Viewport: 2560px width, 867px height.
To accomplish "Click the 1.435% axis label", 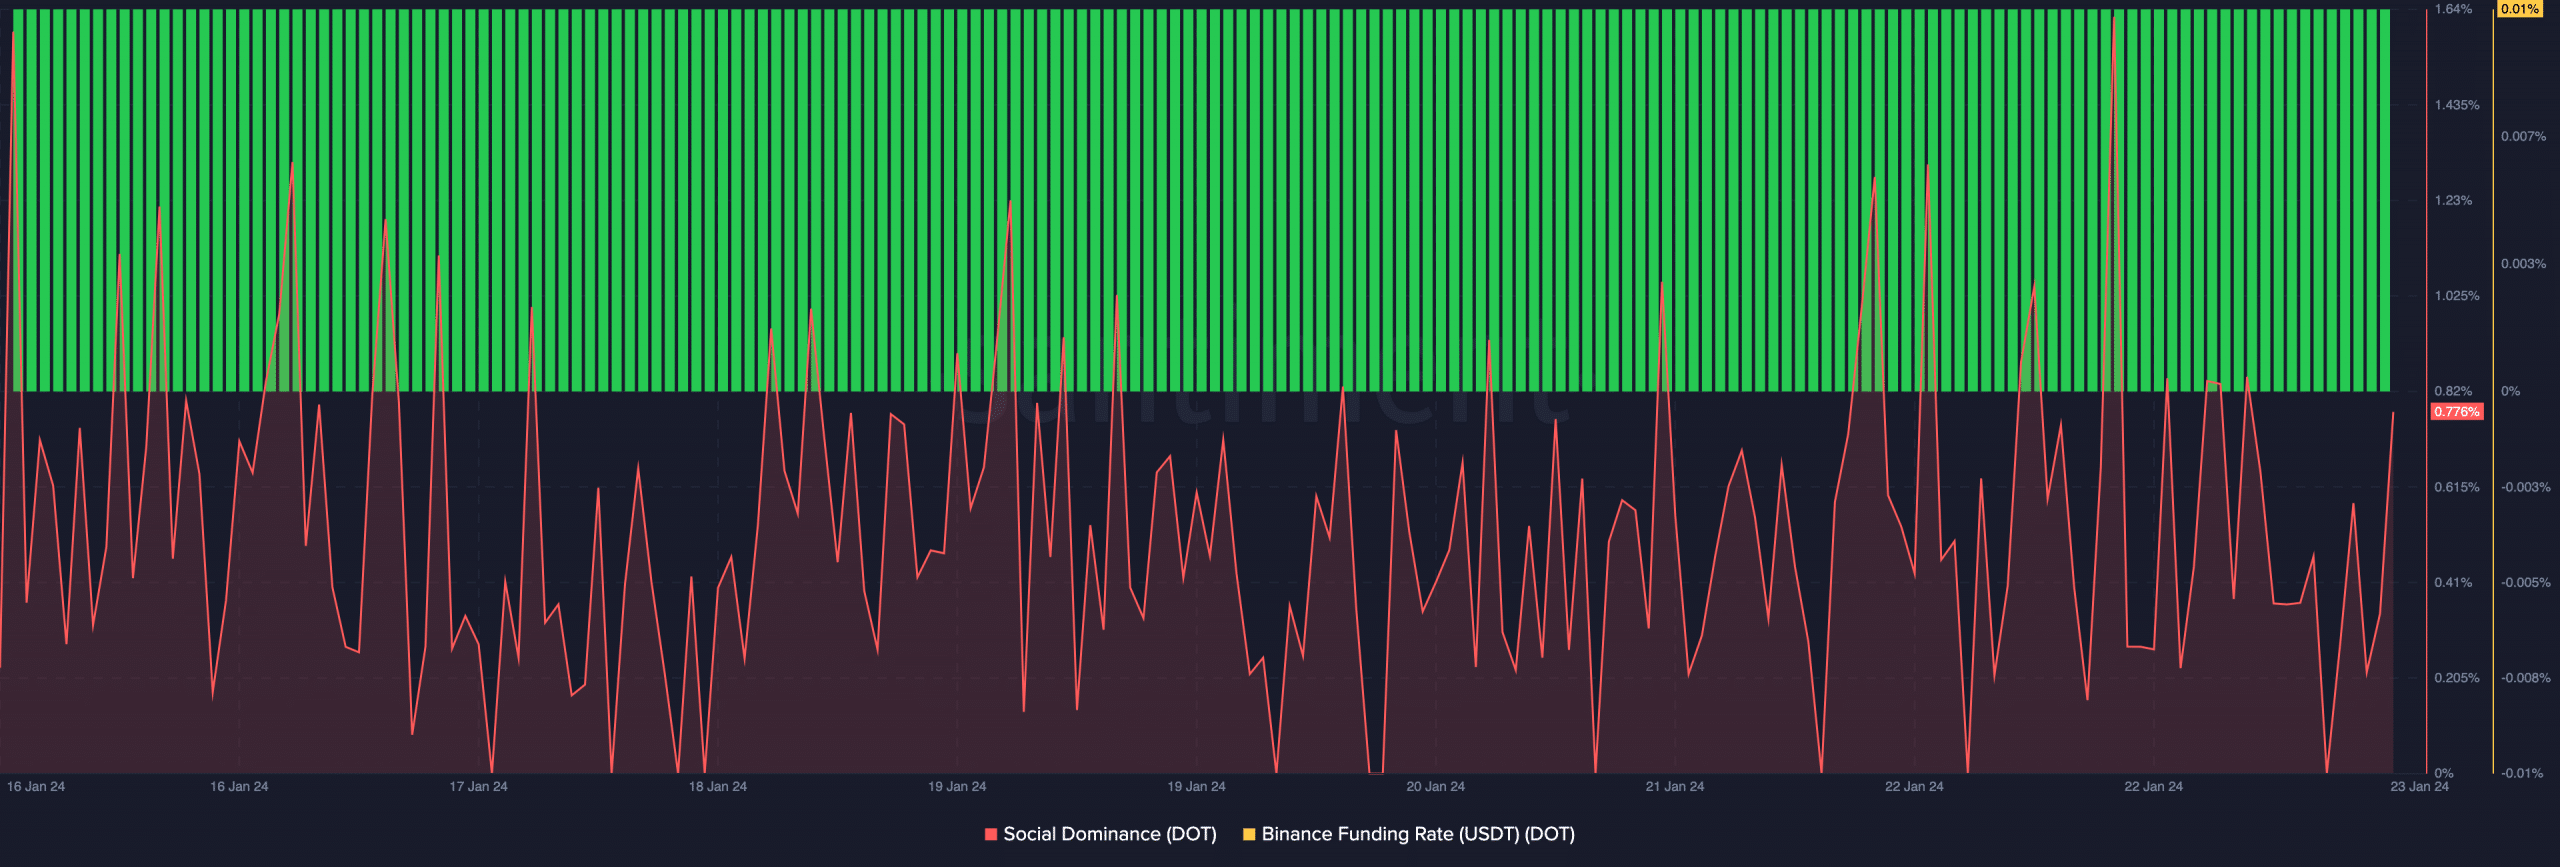I will click(2457, 105).
